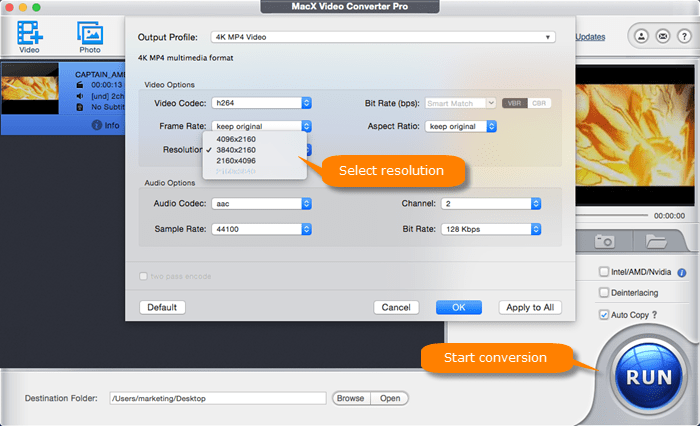Open the user account icon
This screenshot has width=700, height=426.
pos(642,36)
